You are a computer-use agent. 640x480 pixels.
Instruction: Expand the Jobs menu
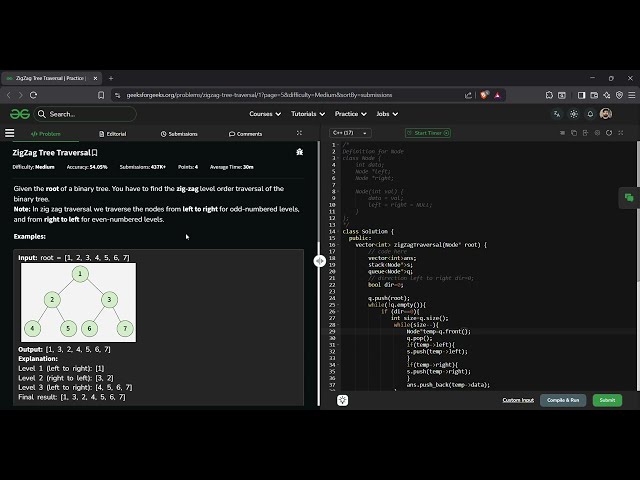tap(387, 114)
